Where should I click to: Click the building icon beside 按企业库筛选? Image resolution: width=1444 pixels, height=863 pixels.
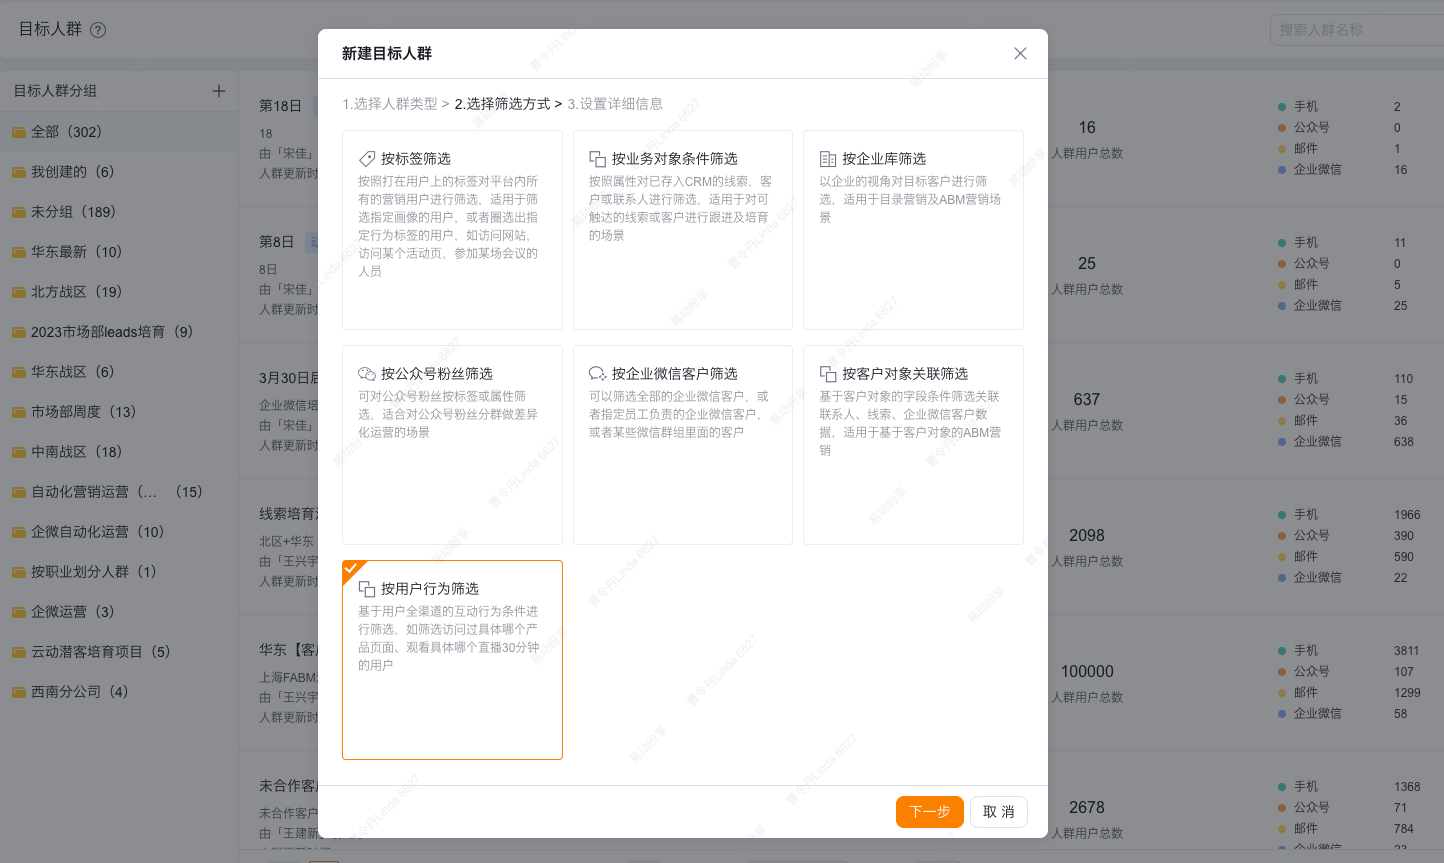(x=828, y=159)
